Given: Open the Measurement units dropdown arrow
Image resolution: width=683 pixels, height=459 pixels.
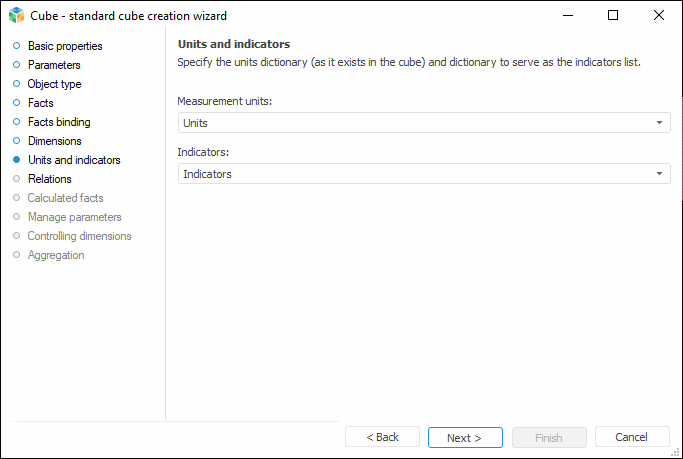Looking at the screenshot, I should 660,123.
